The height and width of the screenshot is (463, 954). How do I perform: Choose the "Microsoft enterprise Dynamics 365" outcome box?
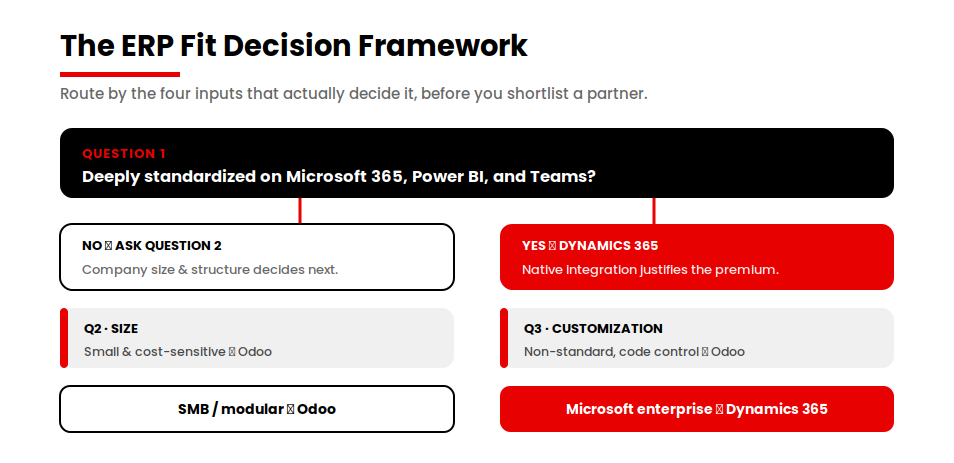[697, 409]
